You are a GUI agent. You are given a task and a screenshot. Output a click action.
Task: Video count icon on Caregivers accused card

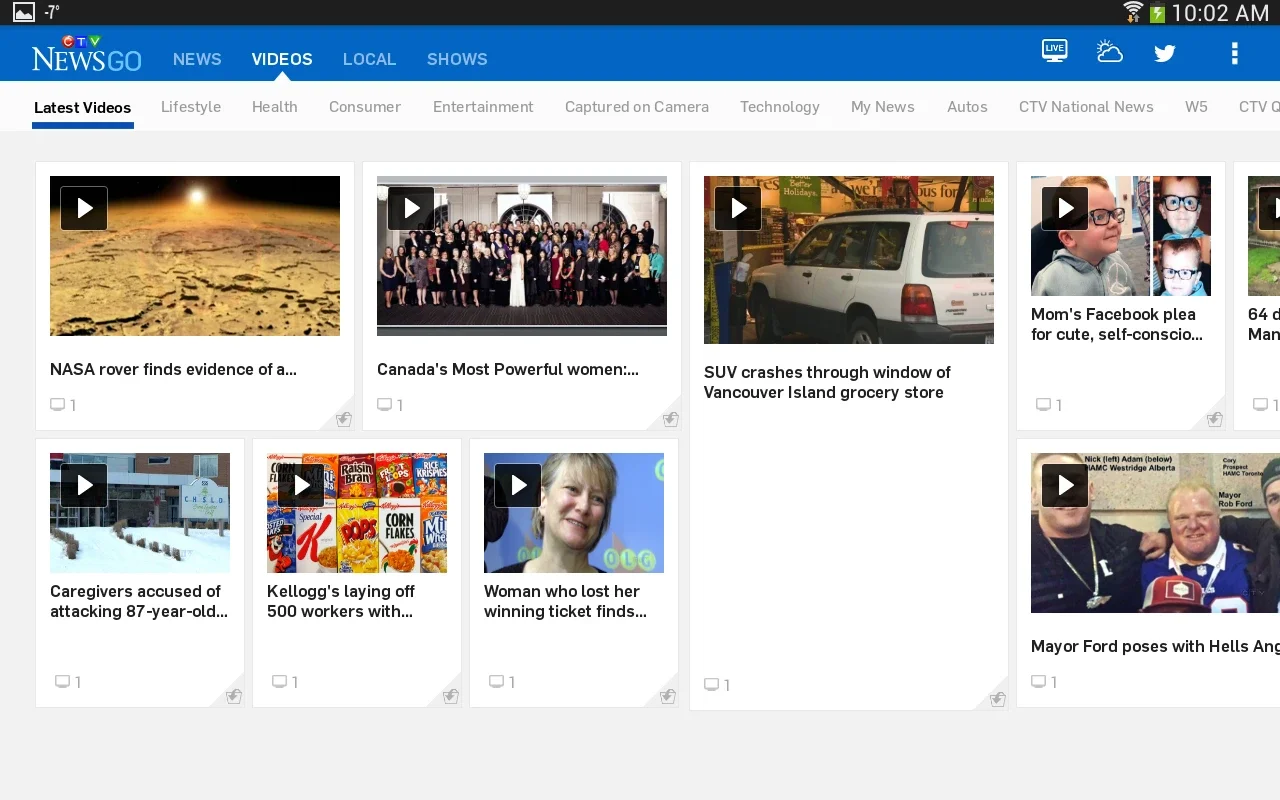62,682
